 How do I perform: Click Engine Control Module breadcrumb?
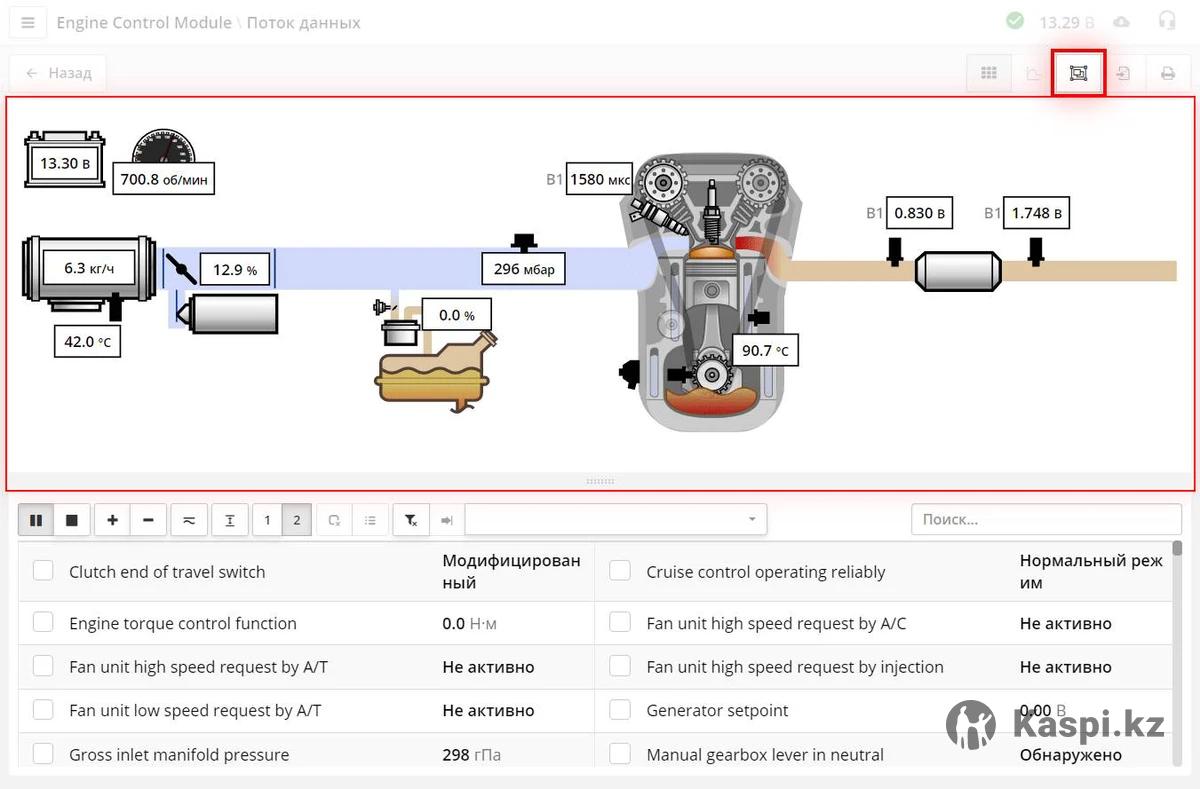click(x=143, y=22)
